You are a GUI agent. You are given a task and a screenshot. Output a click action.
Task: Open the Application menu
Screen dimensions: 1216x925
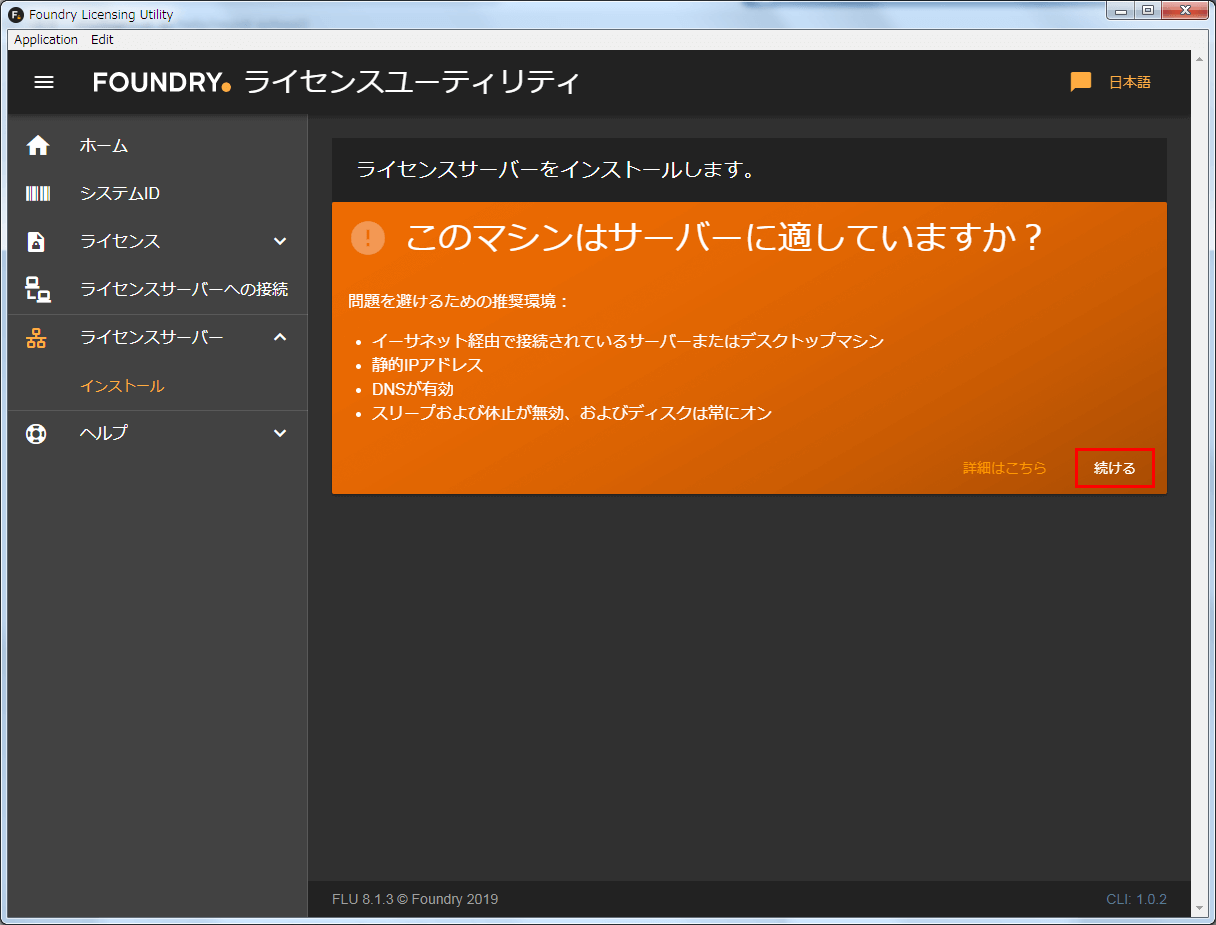[46, 39]
